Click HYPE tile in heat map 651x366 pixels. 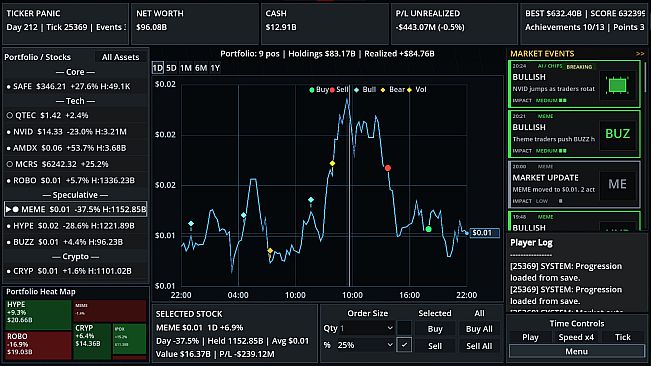point(38,315)
